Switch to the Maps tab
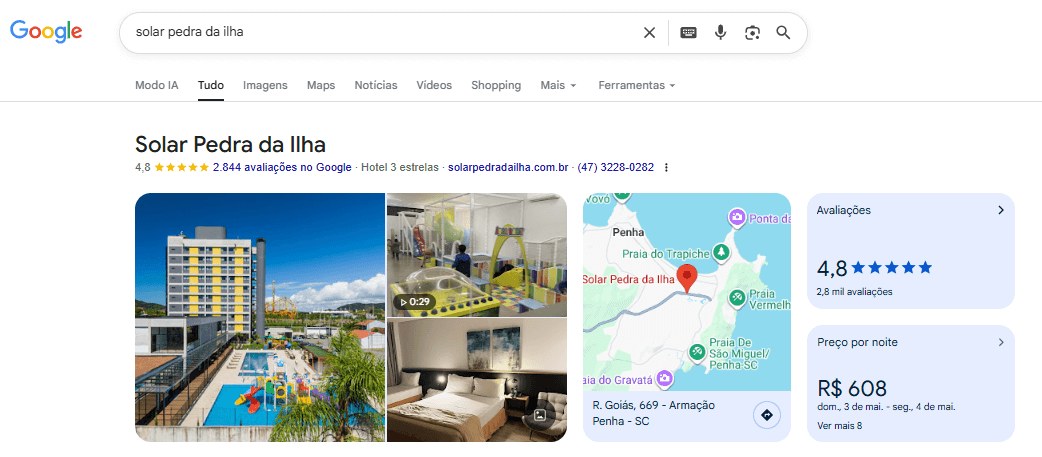Viewport: 1042px width, 457px height. pos(321,85)
